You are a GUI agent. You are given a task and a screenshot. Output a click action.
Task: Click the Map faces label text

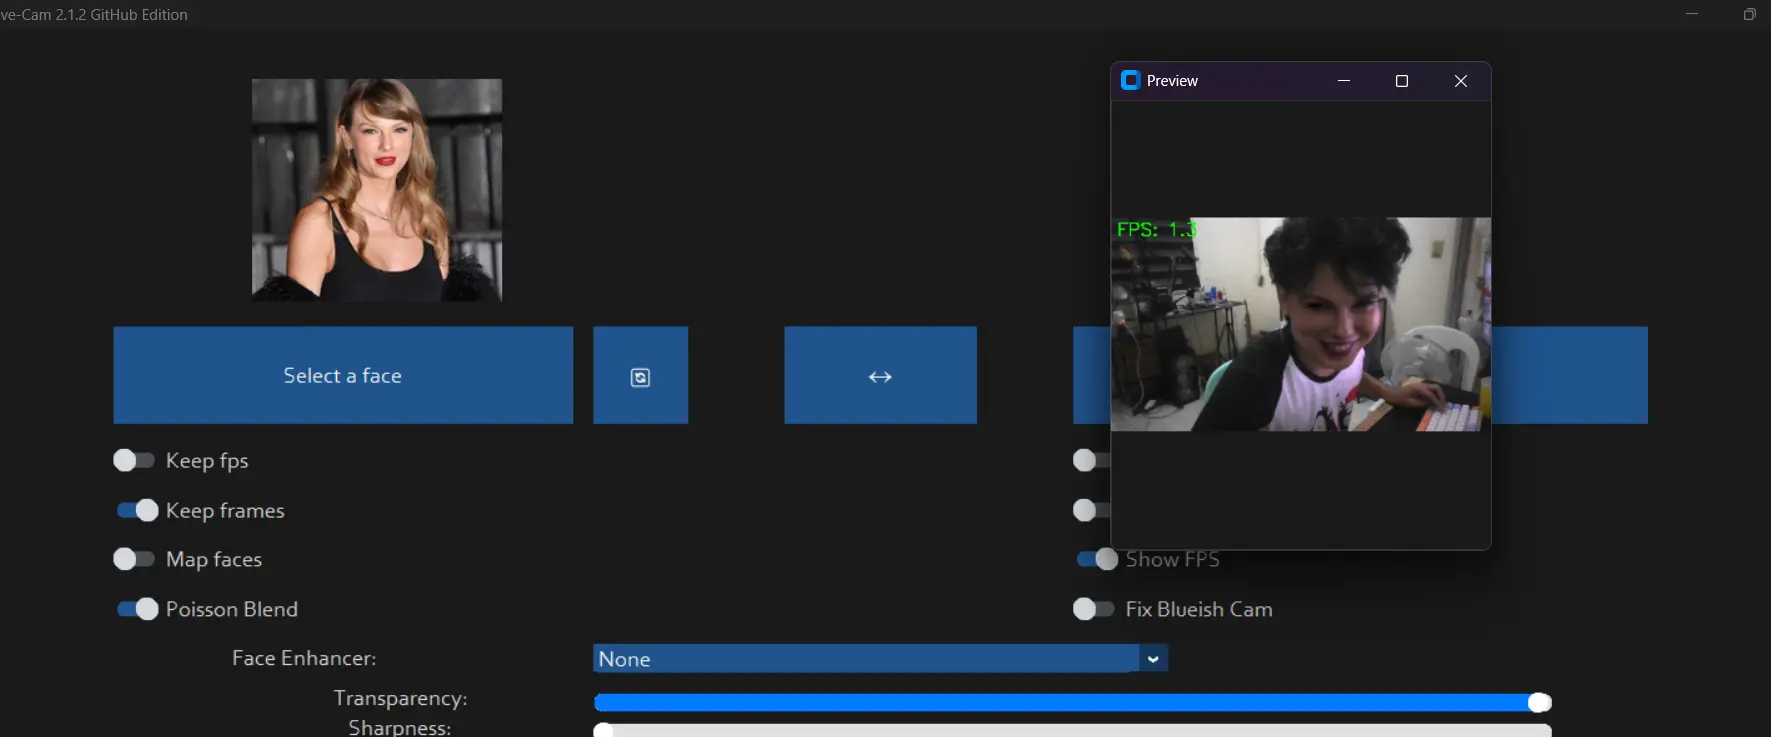(x=214, y=559)
